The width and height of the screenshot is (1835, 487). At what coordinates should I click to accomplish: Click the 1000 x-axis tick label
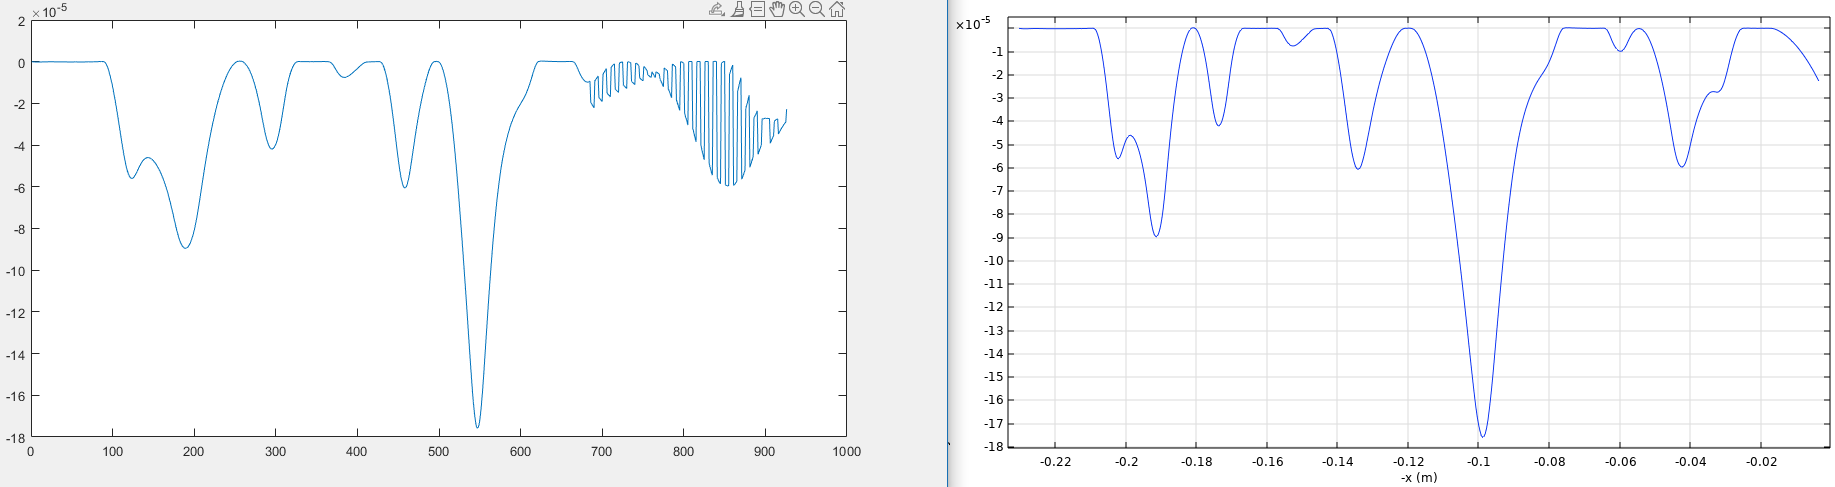pos(846,452)
